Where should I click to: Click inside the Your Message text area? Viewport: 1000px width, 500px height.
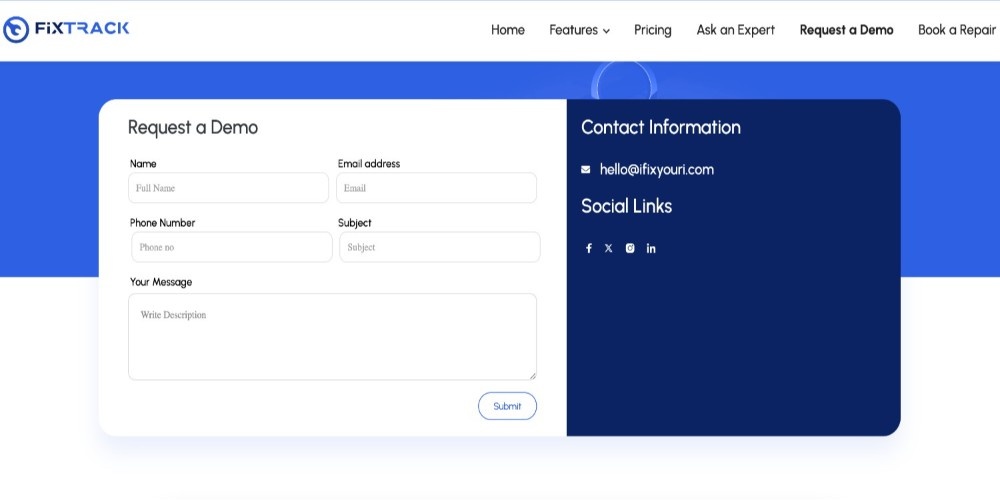coord(332,336)
